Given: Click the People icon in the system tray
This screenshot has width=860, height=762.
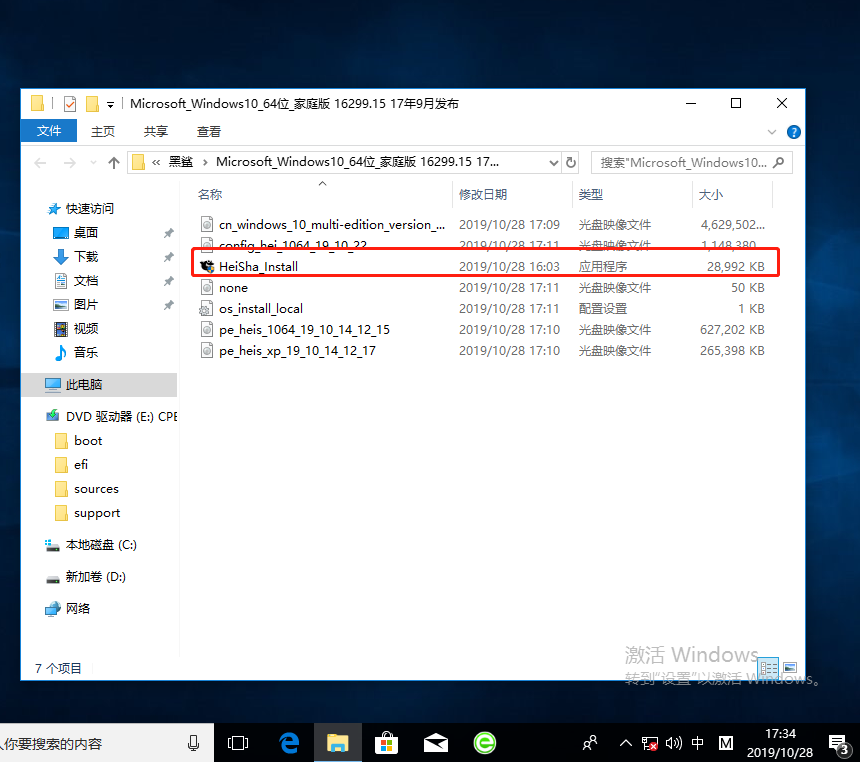Looking at the screenshot, I should pyautogui.click(x=589, y=743).
